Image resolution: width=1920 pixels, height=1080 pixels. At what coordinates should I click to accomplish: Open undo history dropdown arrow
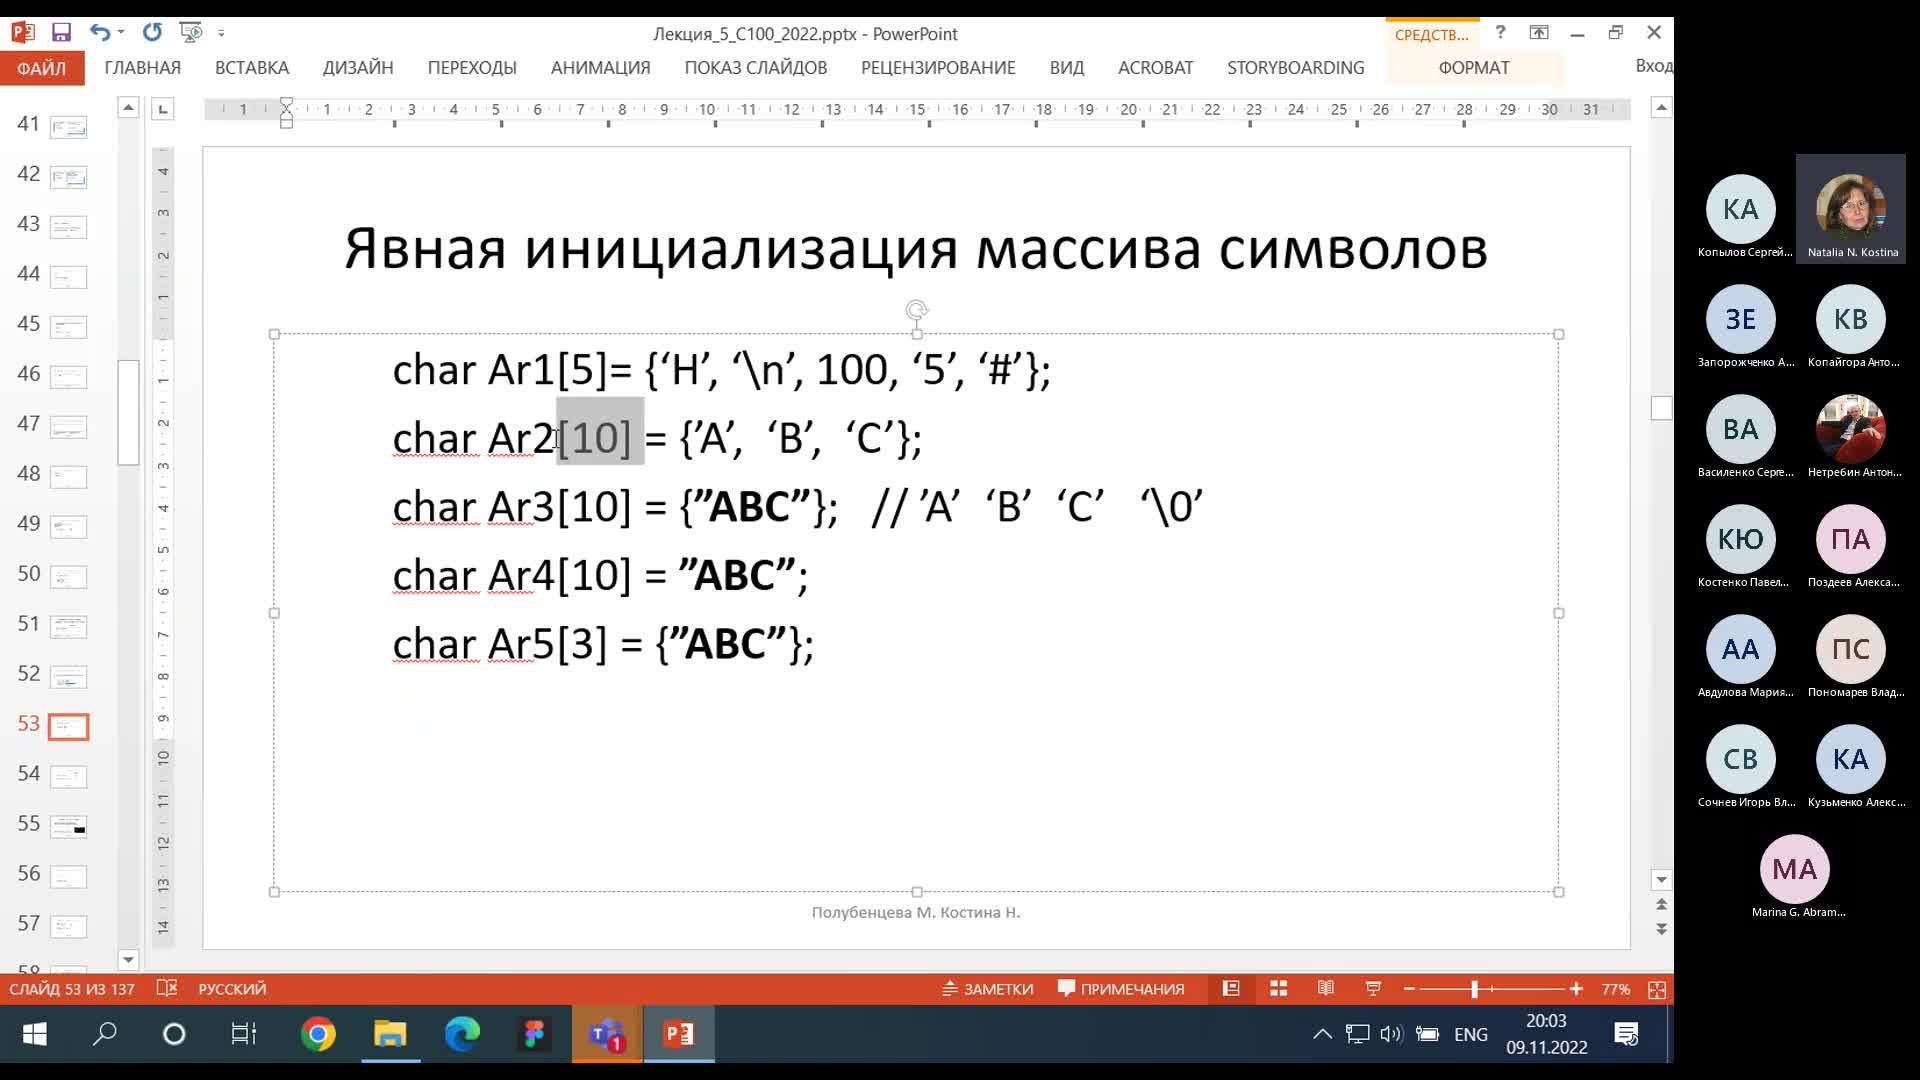click(121, 32)
